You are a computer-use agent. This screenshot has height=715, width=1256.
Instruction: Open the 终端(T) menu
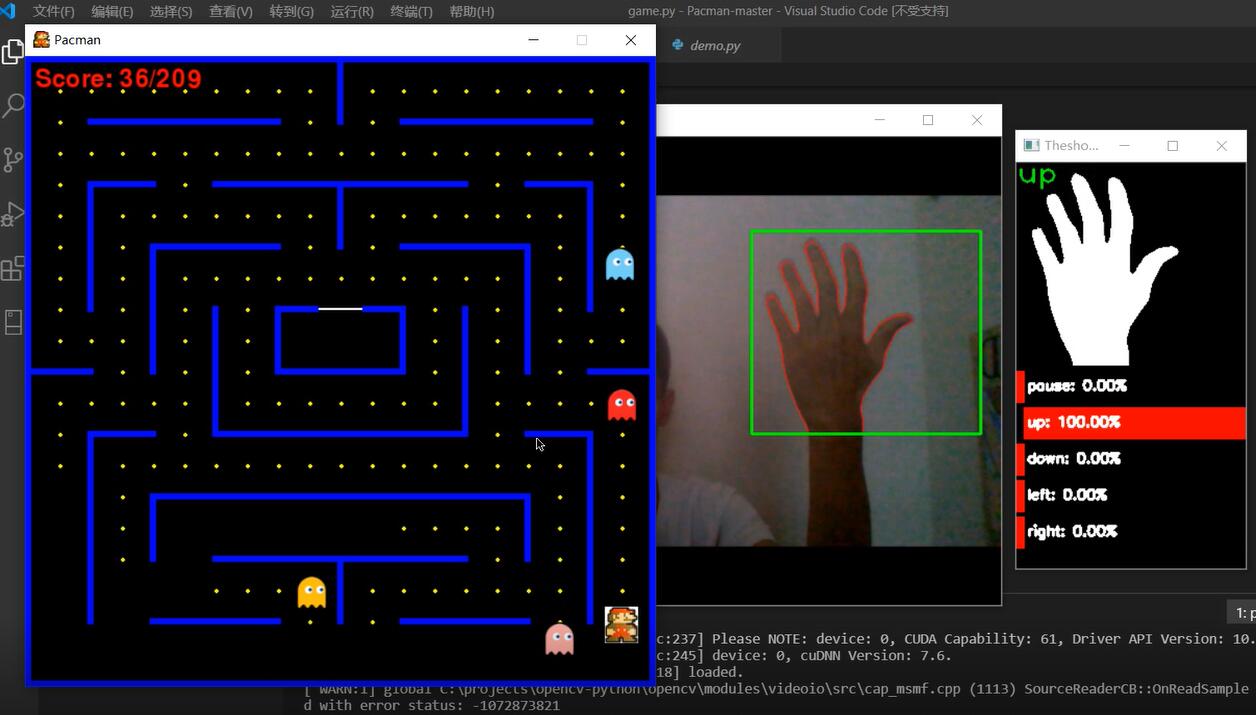(411, 12)
